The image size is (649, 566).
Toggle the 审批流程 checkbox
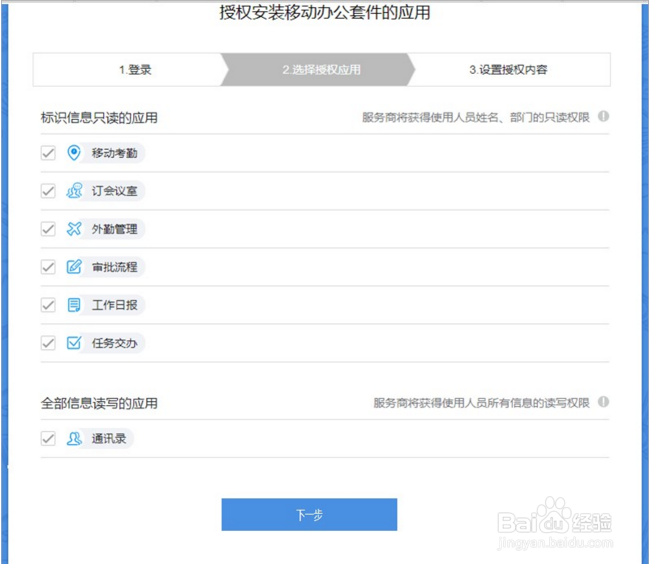click(48, 267)
